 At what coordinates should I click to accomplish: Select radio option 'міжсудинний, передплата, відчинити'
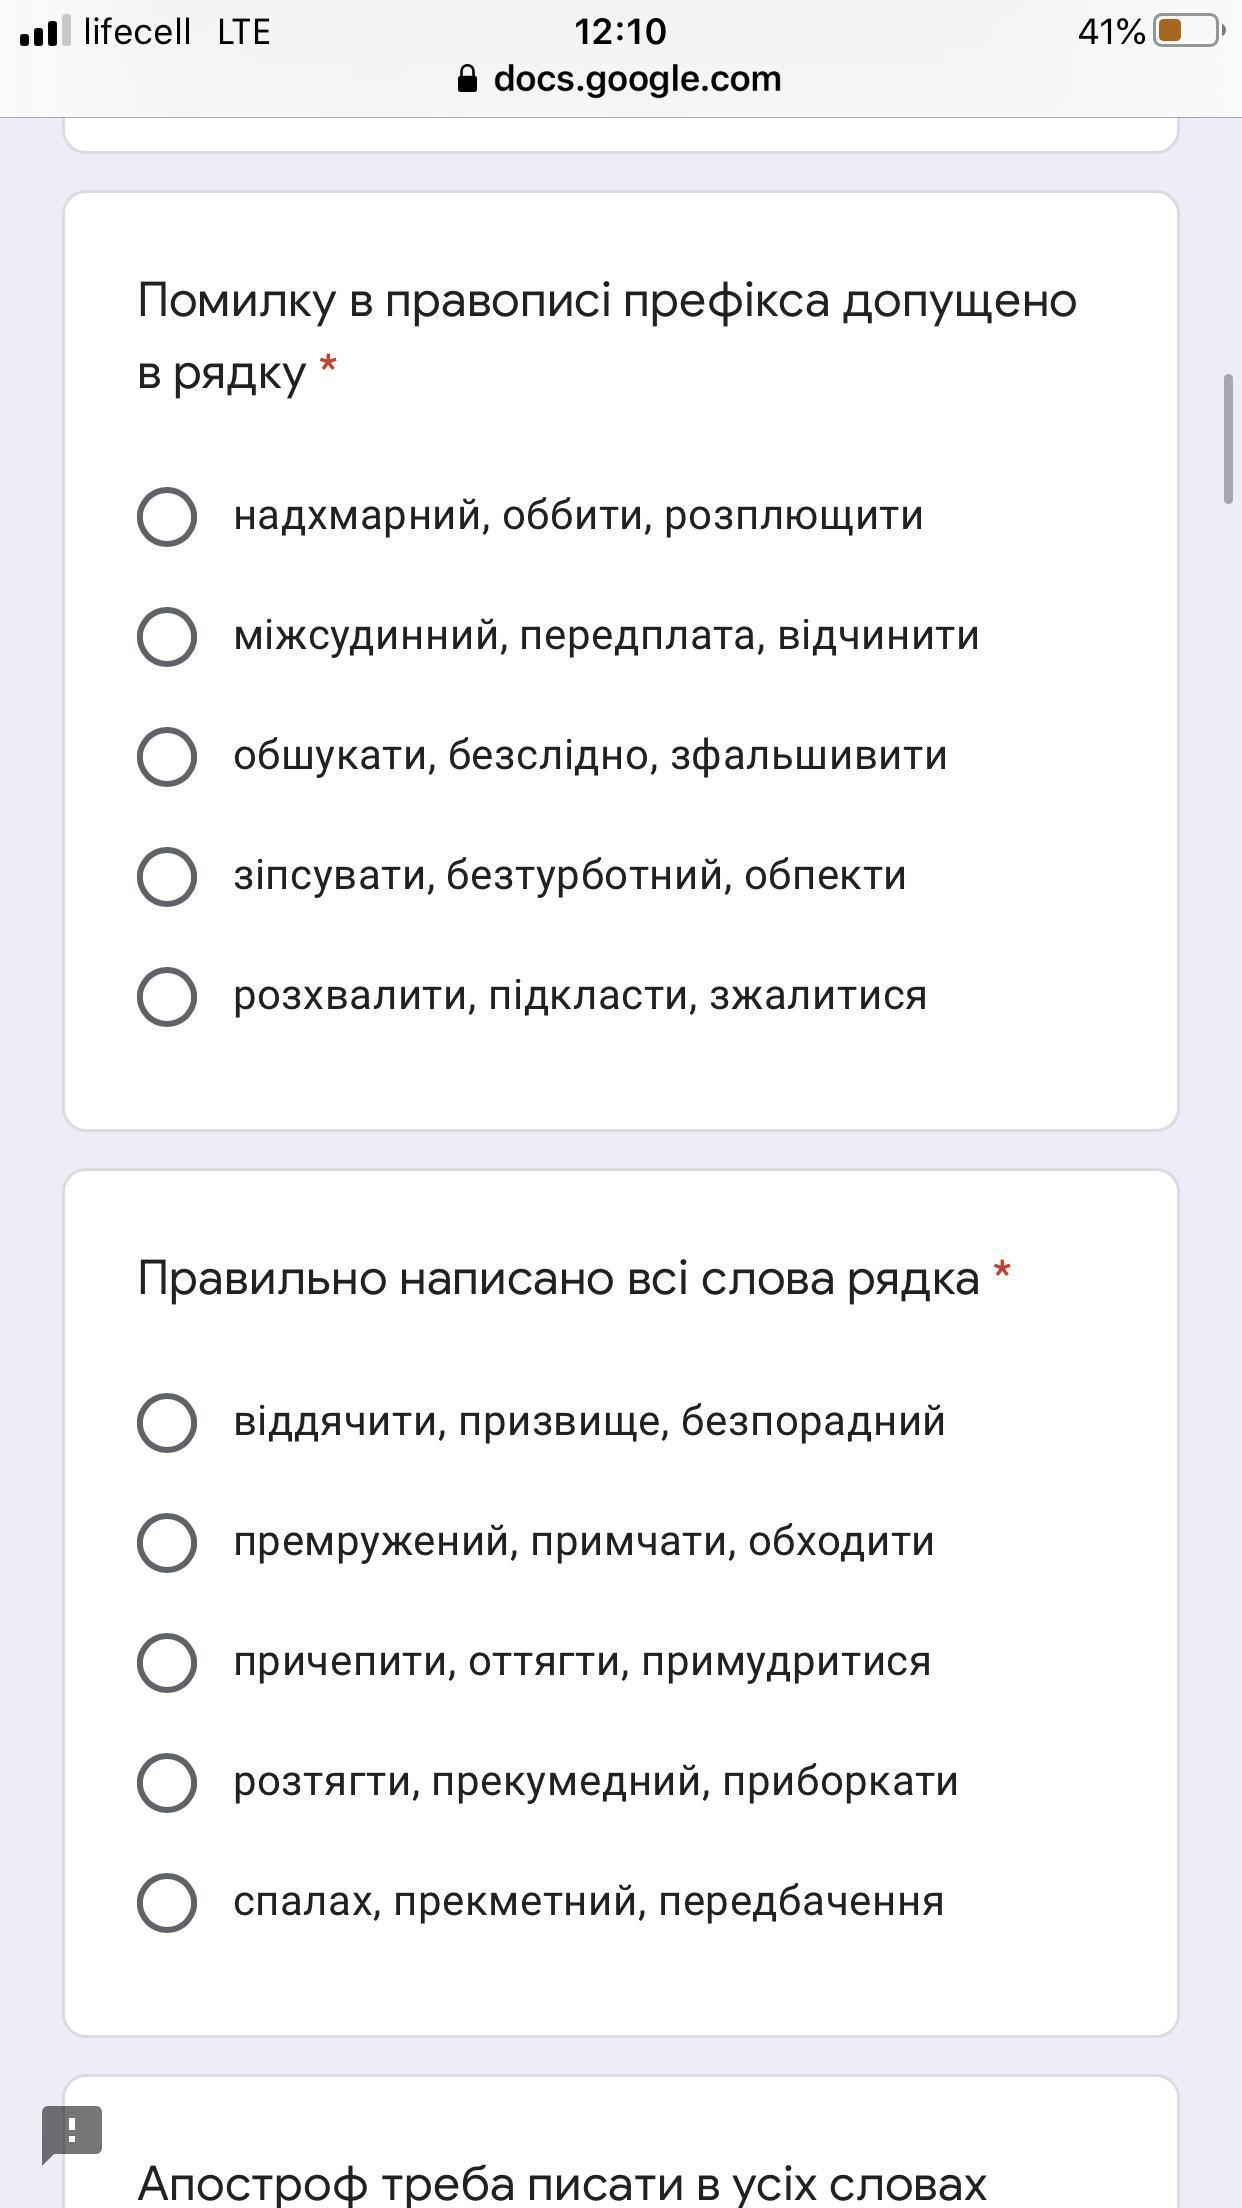click(x=167, y=637)
